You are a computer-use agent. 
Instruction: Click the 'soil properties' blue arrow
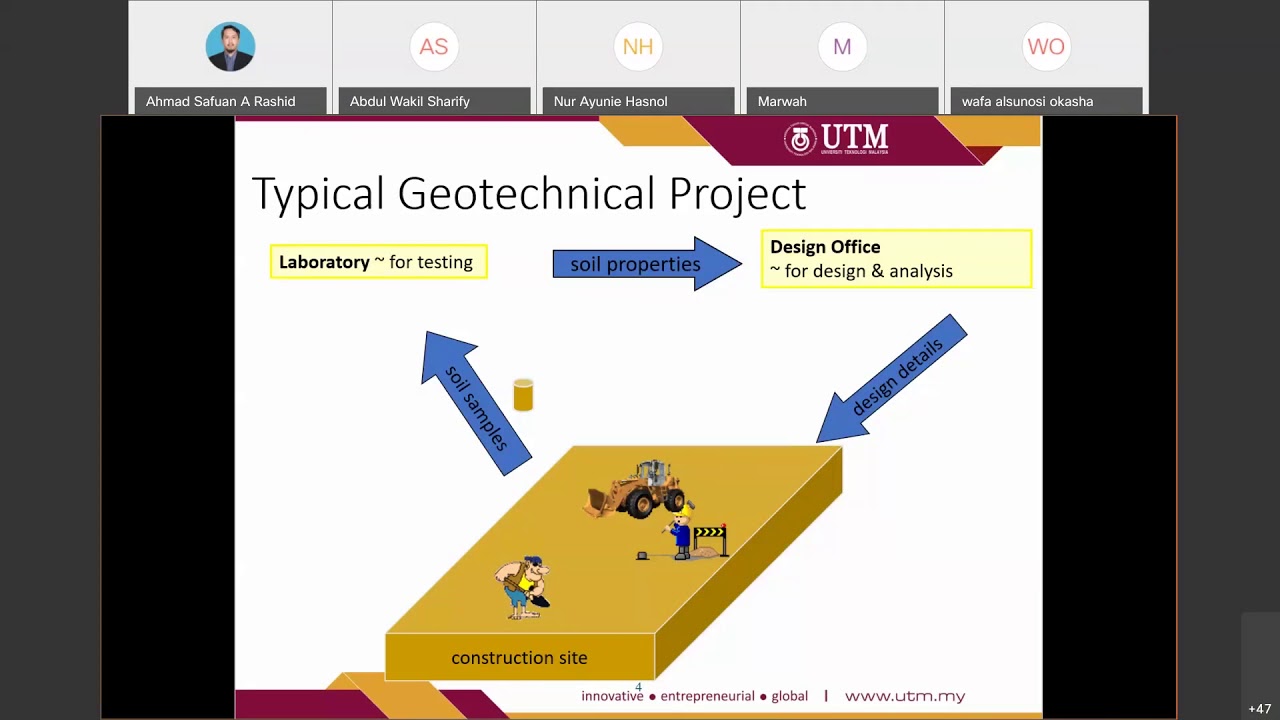tap(647, 264)
